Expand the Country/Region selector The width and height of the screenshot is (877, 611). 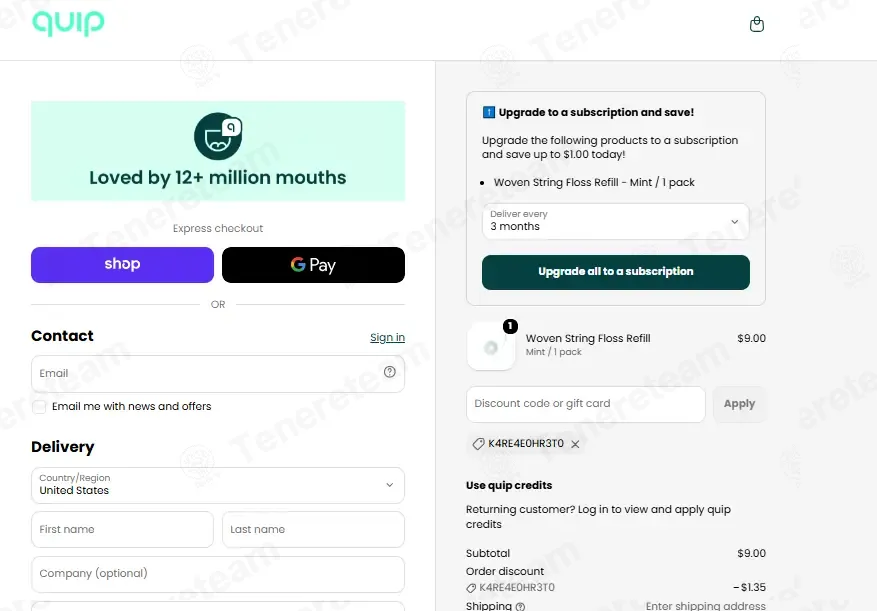[218, 485]
